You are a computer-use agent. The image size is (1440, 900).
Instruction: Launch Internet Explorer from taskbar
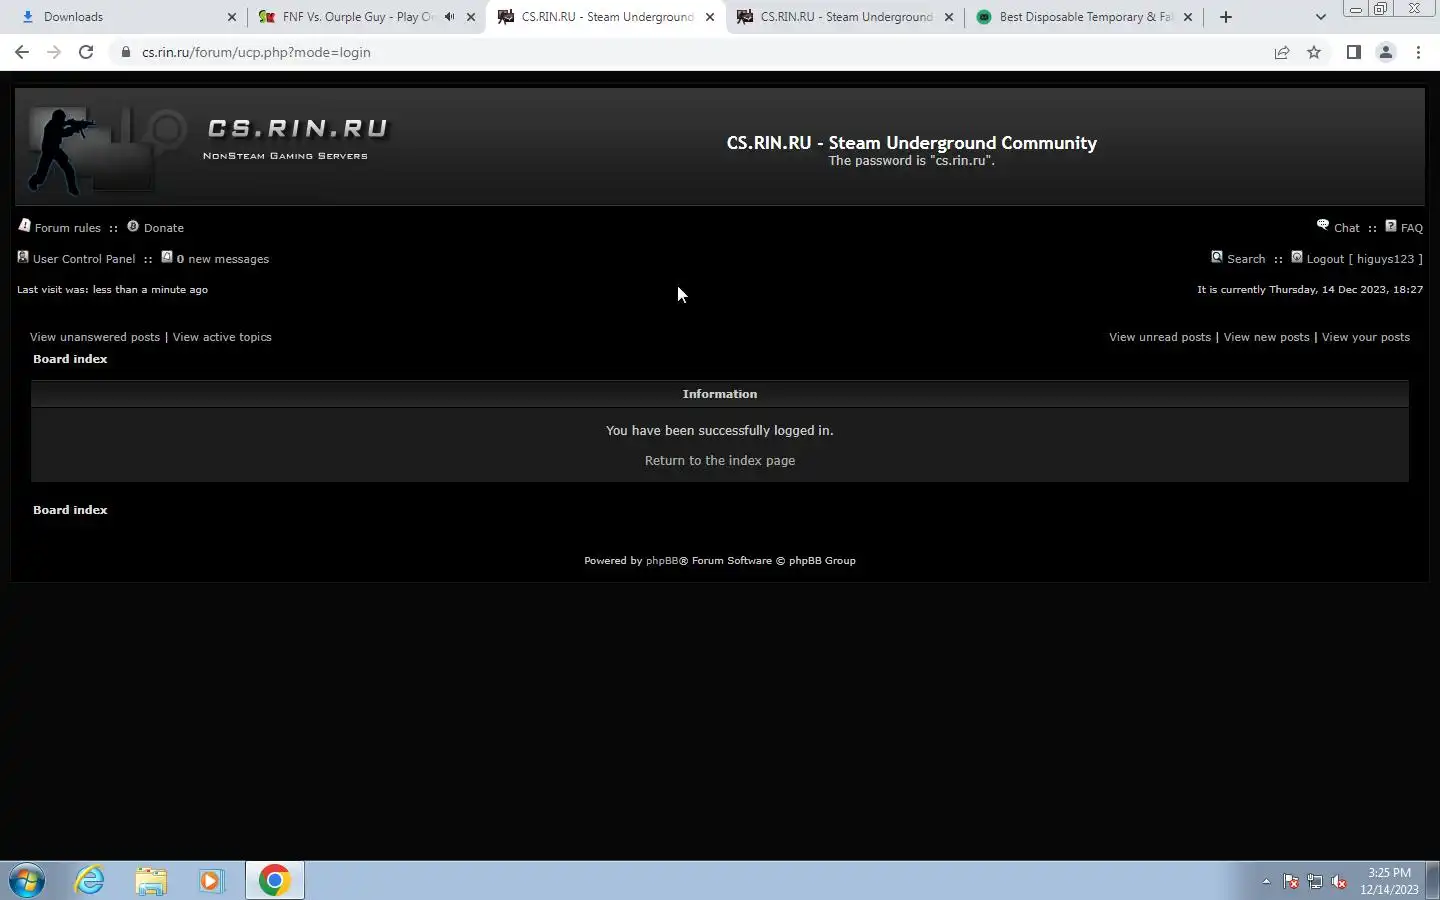(x=90, y=880)
